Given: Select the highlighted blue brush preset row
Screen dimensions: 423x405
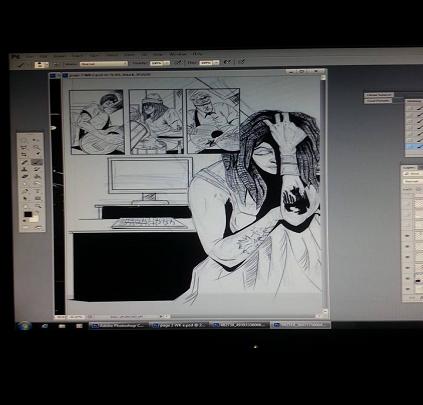Looking at the screenshot, I should pyautogui.click(x=414, y=147).
